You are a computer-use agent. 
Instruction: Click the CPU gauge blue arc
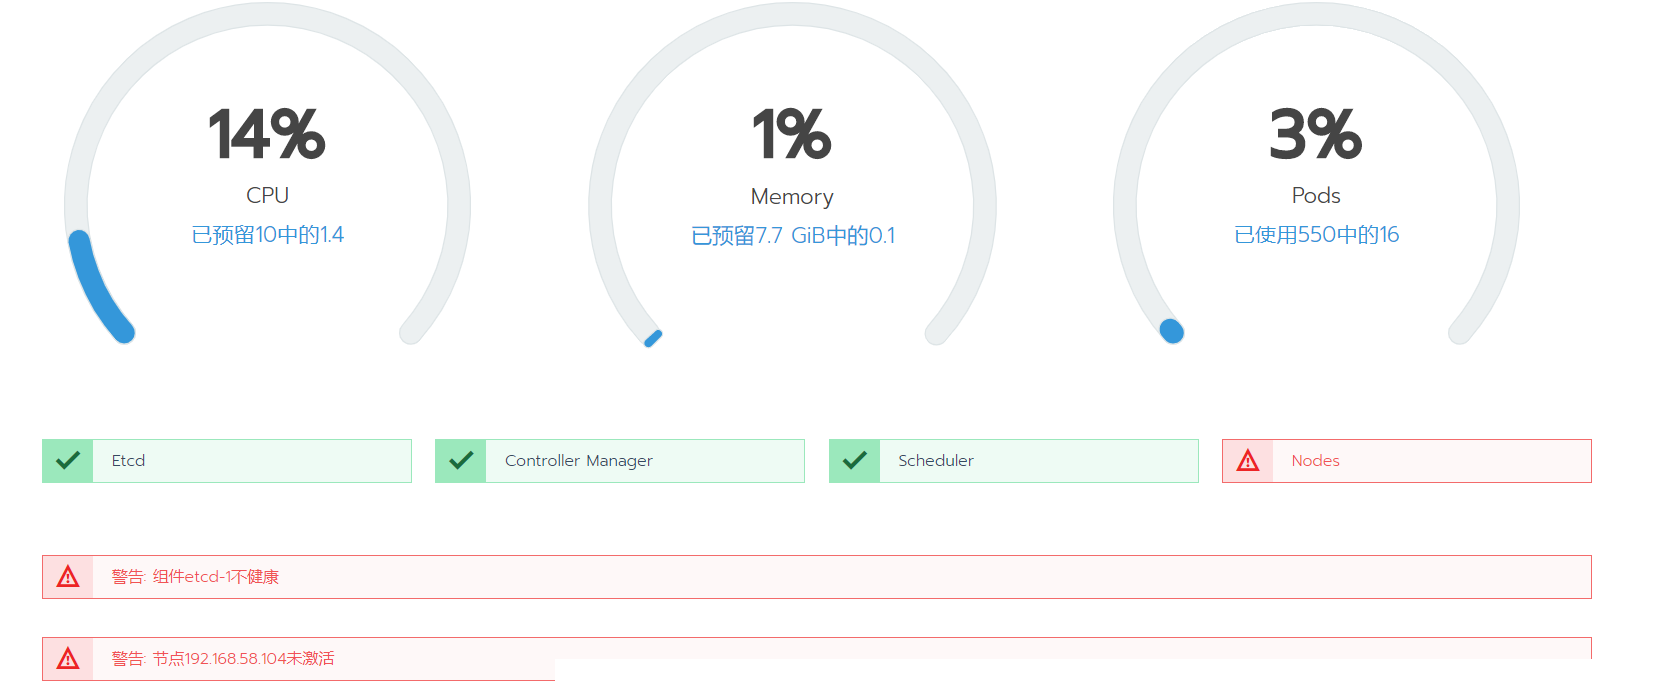click(x=92, y=288)
